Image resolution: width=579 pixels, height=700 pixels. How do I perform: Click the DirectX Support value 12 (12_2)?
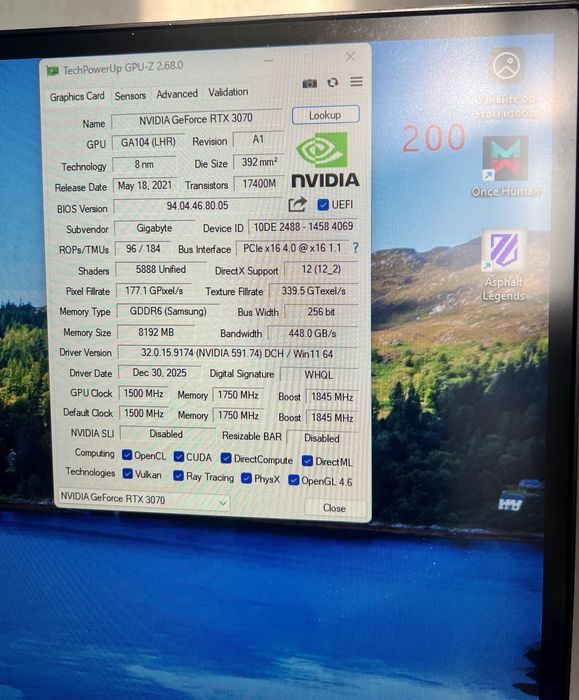click(321, 269)
